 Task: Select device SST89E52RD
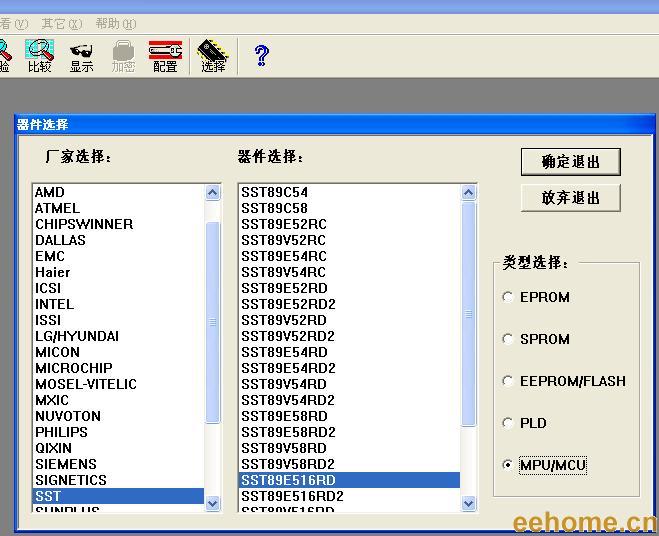349,288
